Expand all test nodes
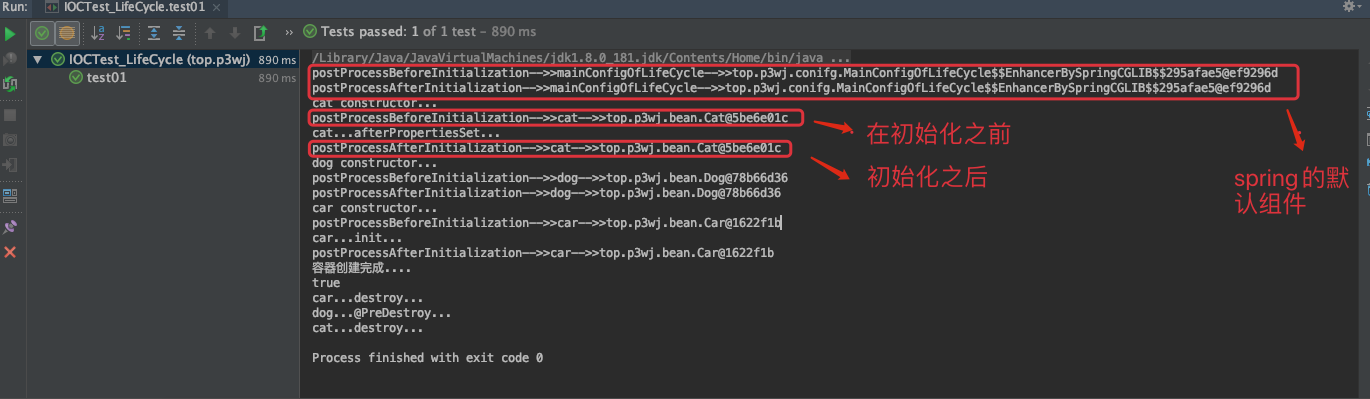 (153, 33)
